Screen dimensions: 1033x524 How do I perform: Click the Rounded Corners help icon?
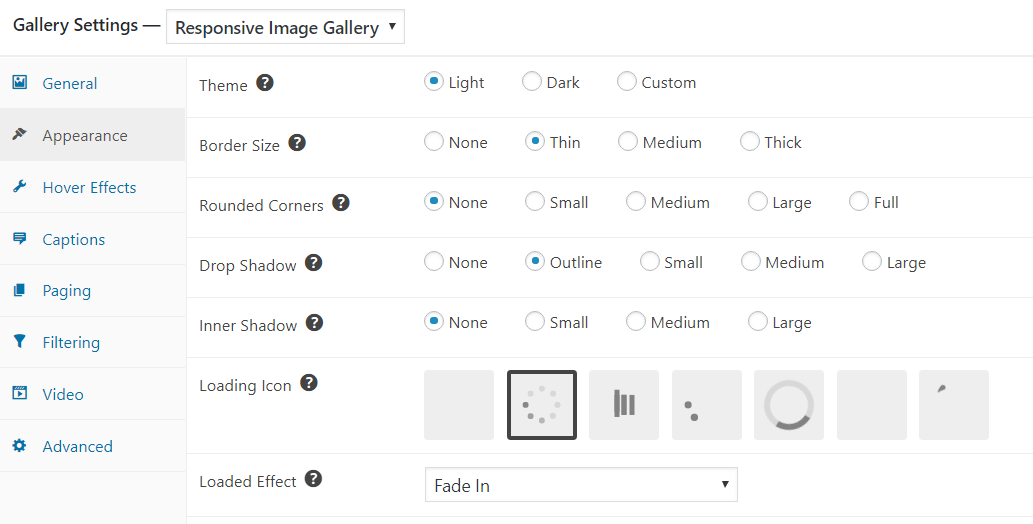coord(341,203)
